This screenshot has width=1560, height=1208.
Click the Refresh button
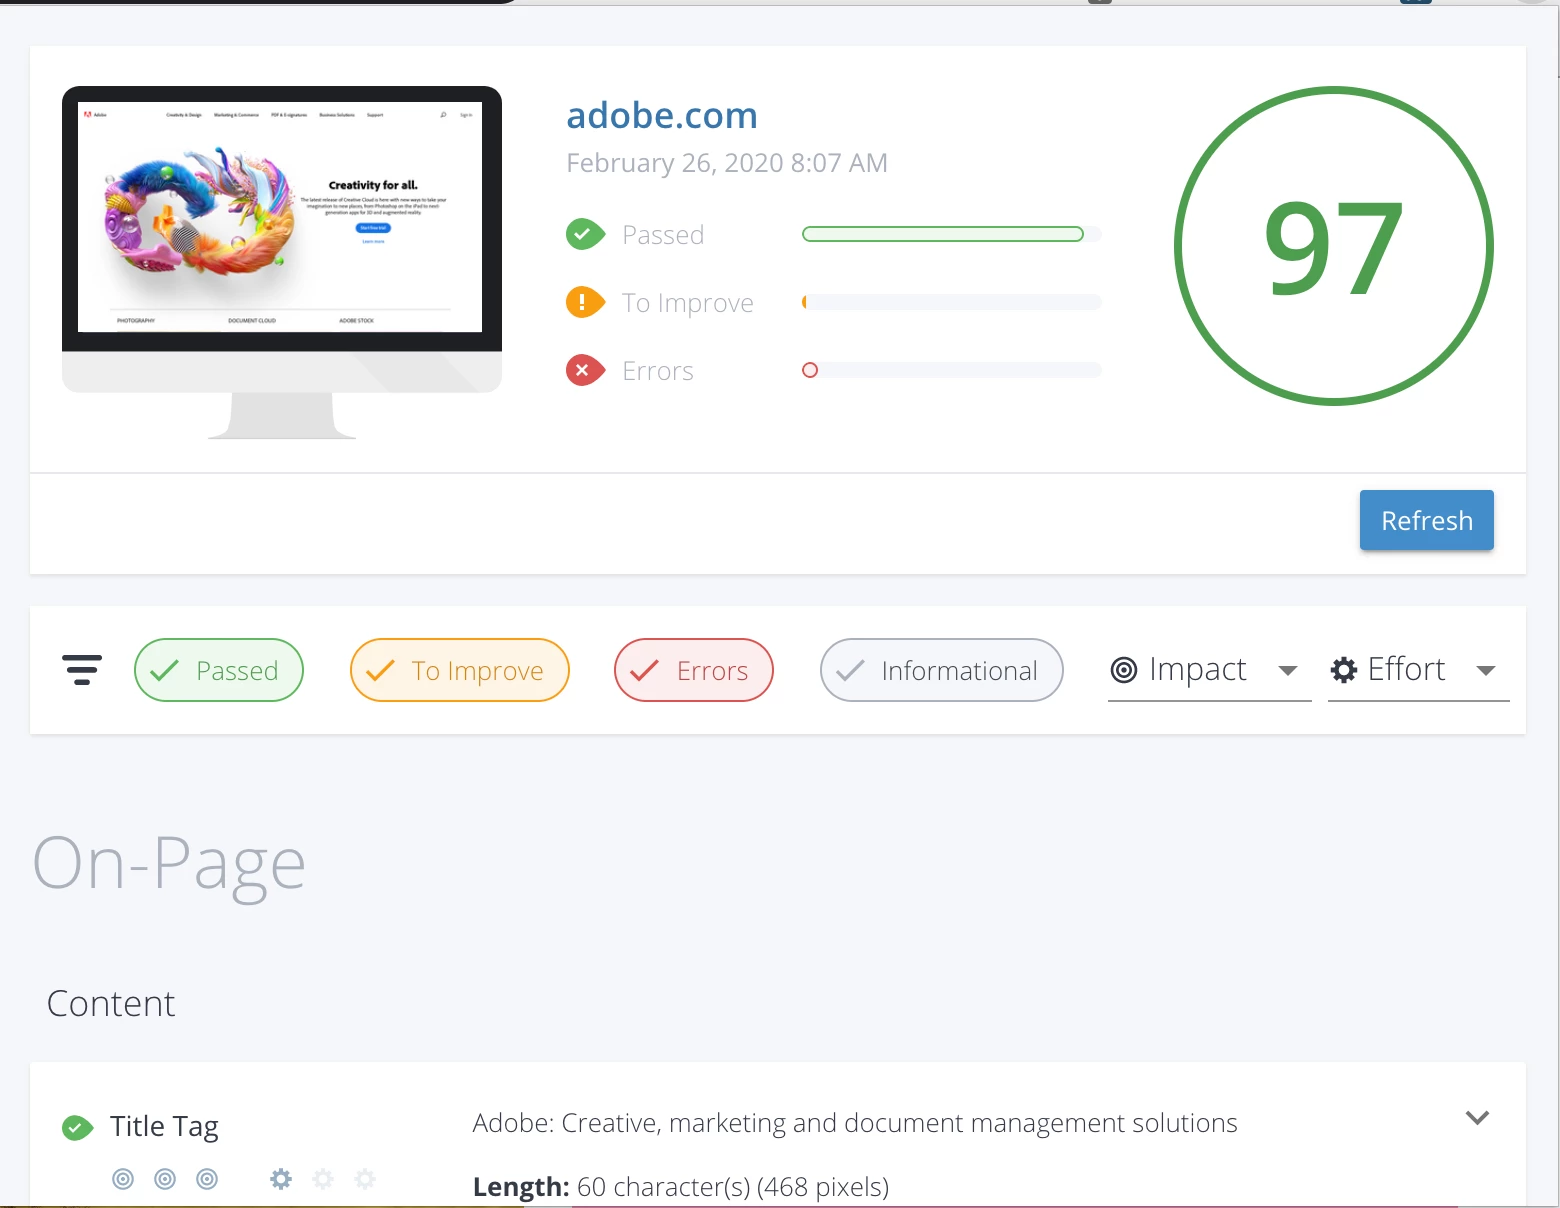click(x=1427, y=520)
